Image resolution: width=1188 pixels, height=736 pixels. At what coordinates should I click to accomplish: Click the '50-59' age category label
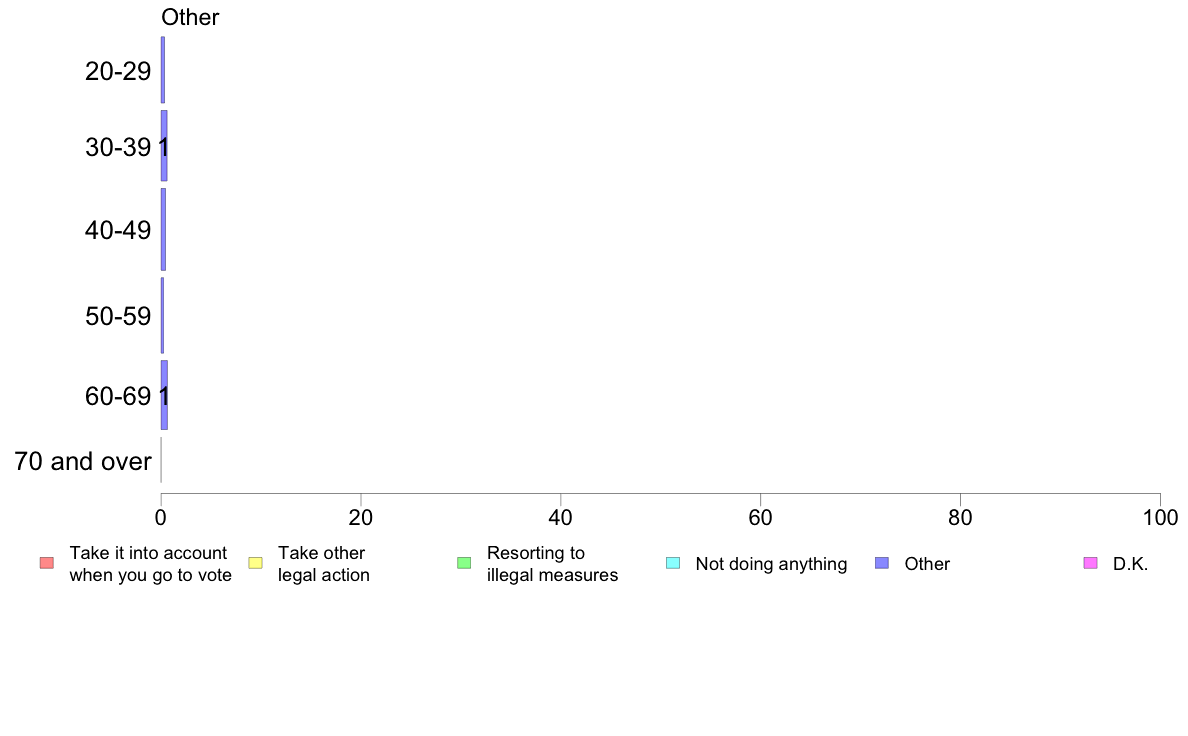118,317
